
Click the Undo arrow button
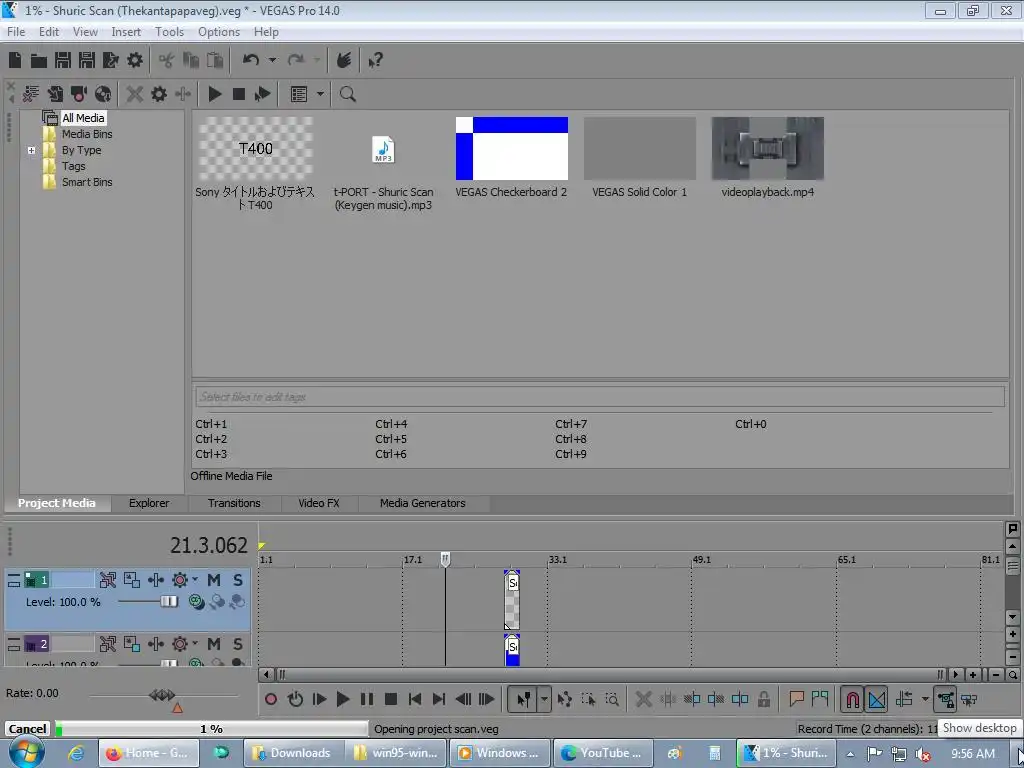point(251,60)
